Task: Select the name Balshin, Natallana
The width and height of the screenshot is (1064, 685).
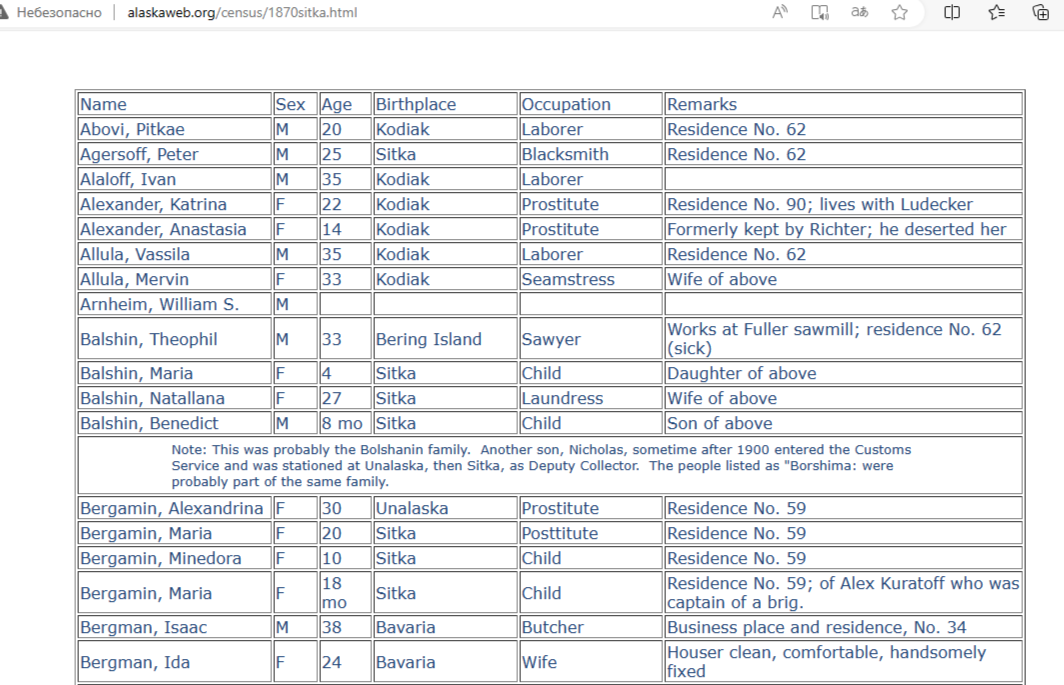Action: pyautogui.click(x=152, y=398)
